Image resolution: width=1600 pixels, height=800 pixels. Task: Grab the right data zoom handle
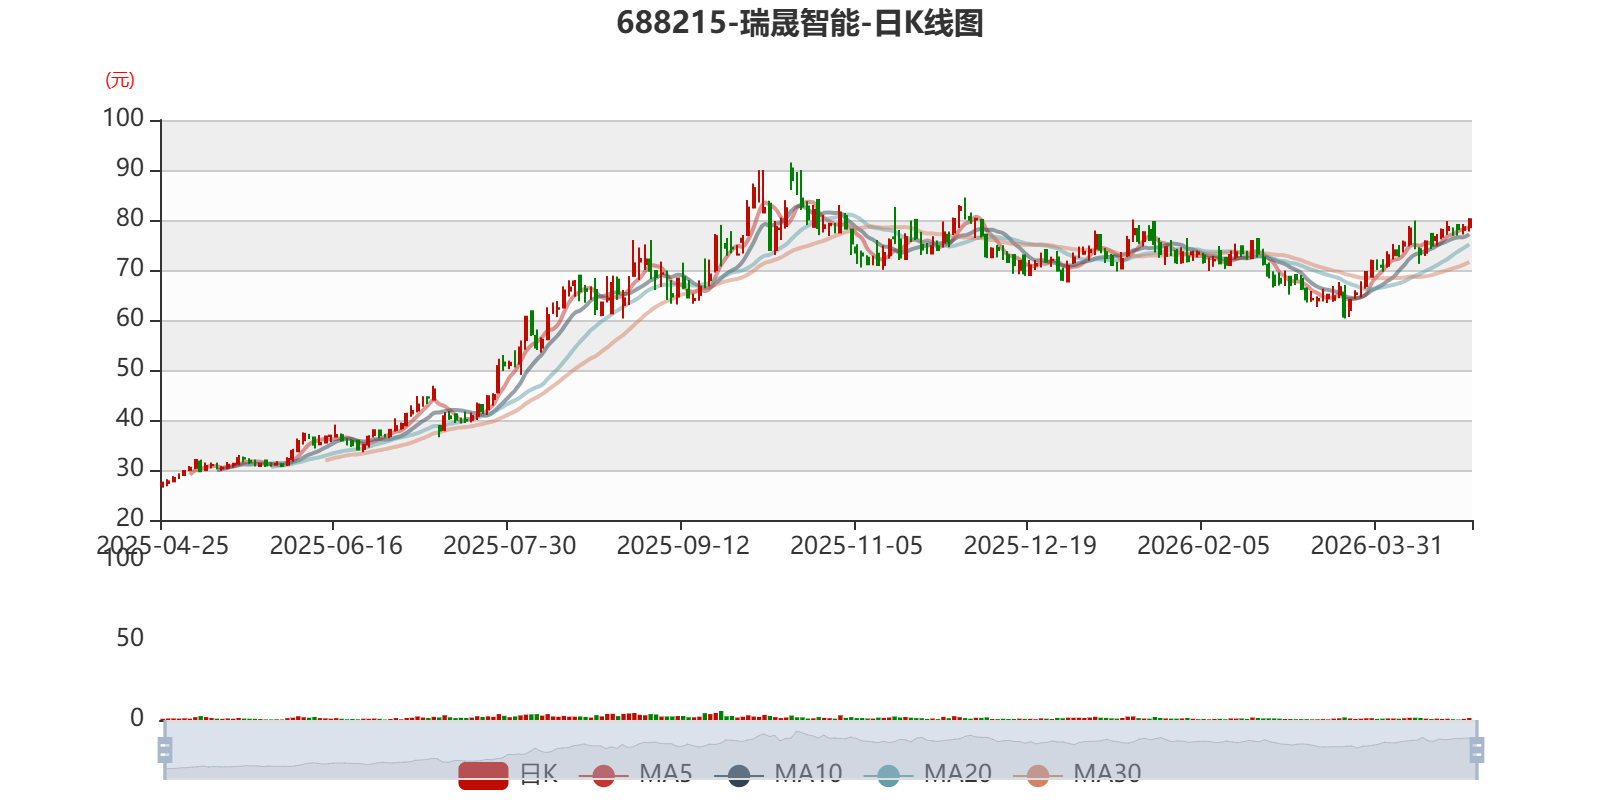tap(1477, 750)
